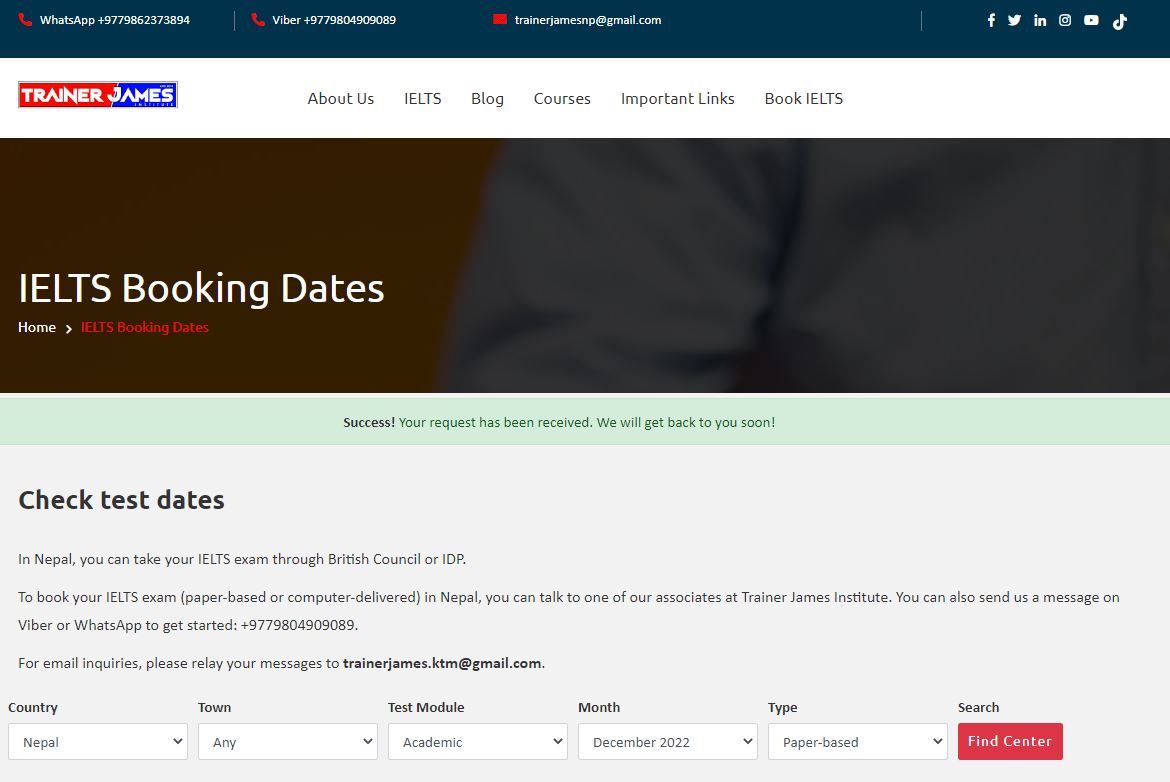Screen dimensions: 1170x782
Task: Click the Twitter bird icon
Action: click(1014, 20)
